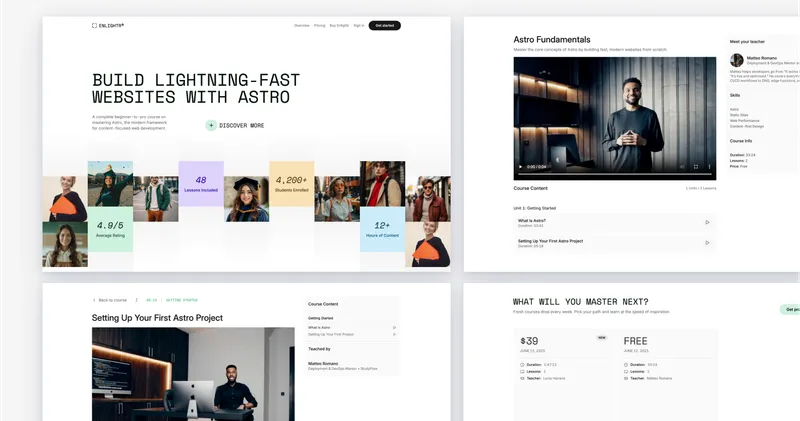
Task: Click play icon on What is Astro? lesson
Action: [707, 222]
